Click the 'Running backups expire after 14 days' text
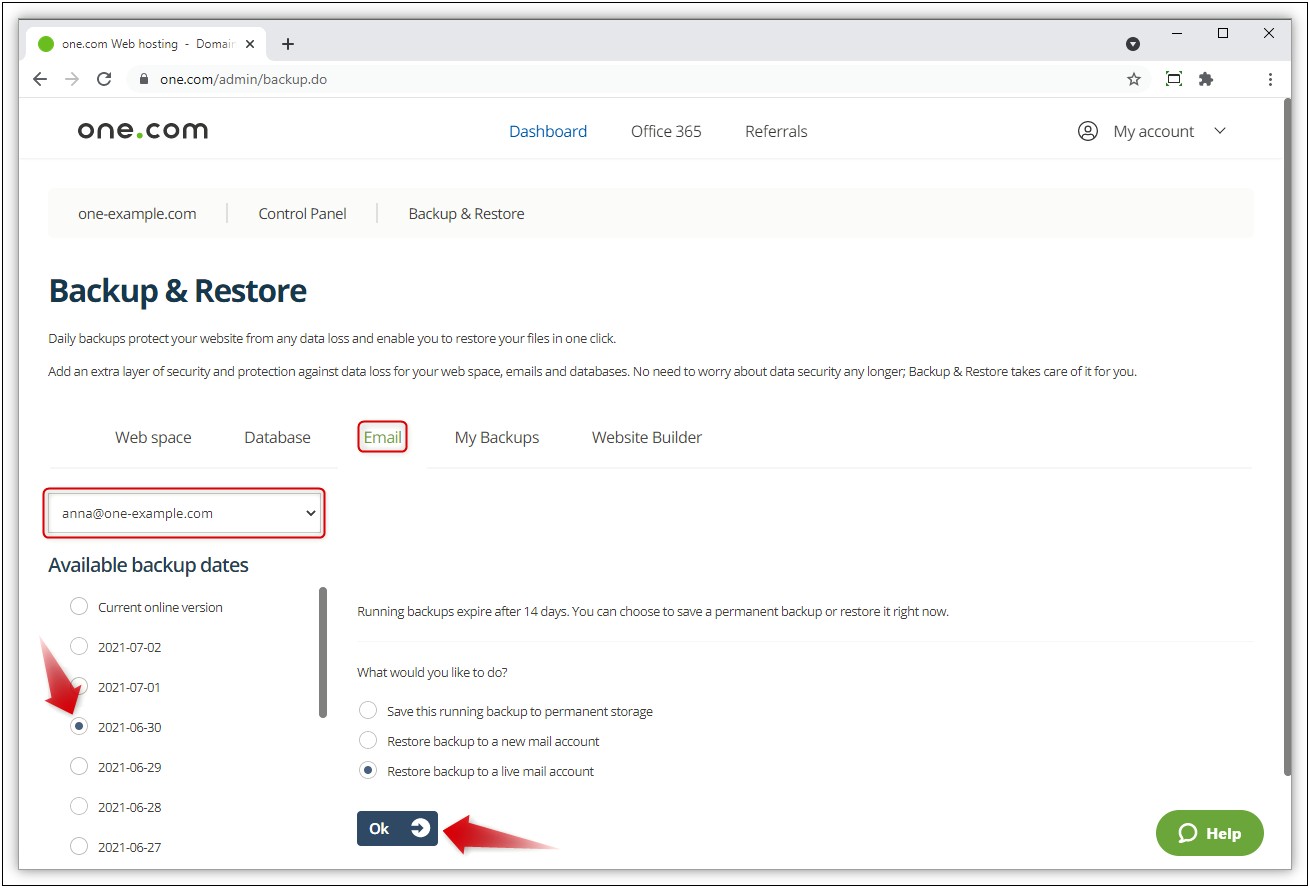Screen dimensions: 1310x888 point(653,611)
